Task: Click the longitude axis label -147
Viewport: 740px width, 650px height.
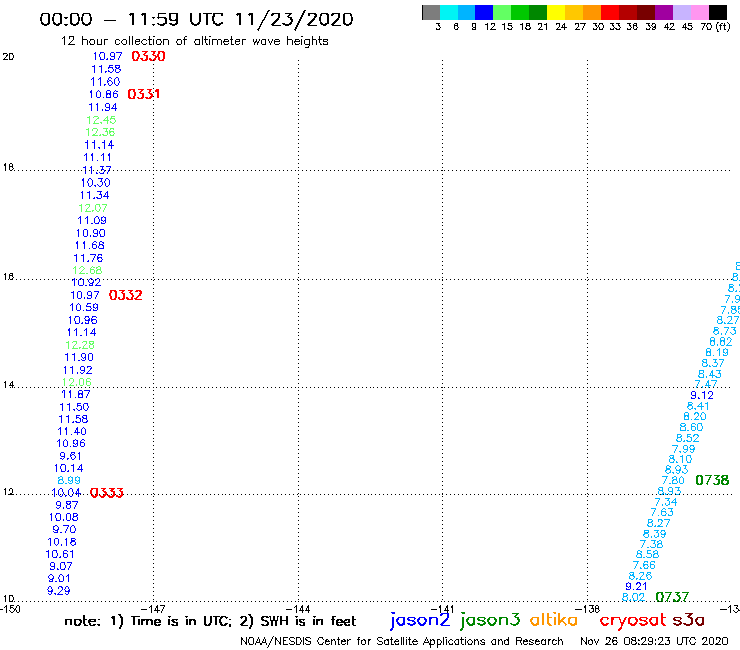Action: click(153, 609)
